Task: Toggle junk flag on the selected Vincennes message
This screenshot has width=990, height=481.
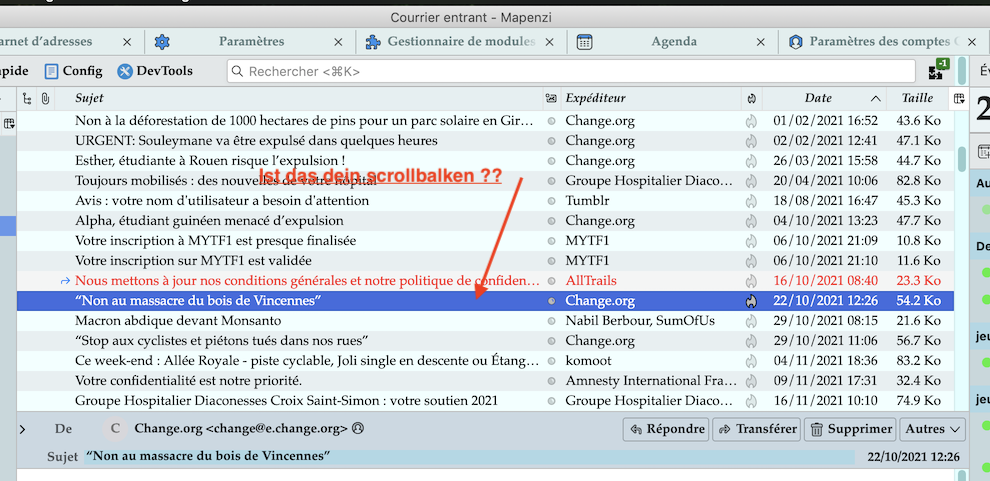Action: point(751,301)
